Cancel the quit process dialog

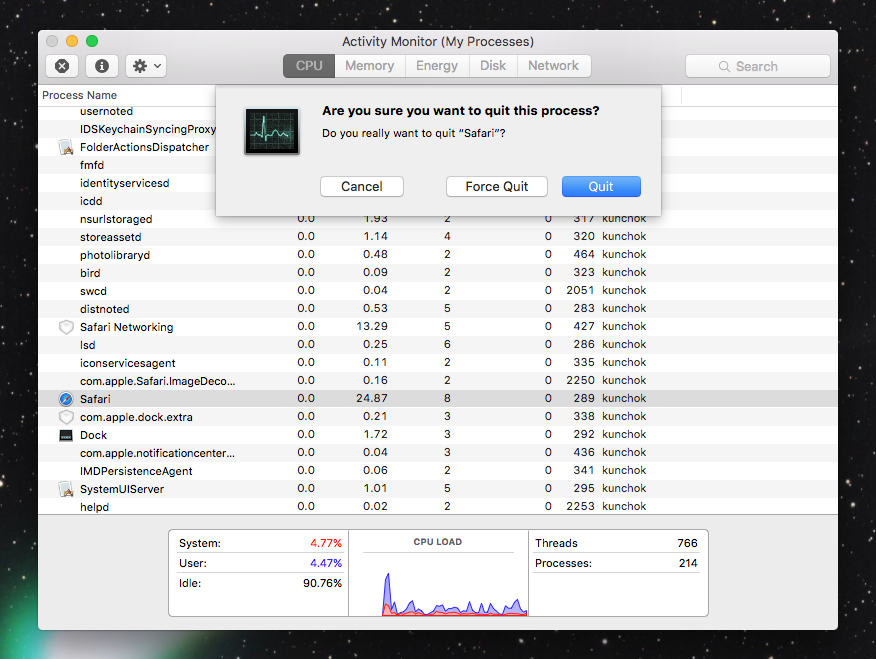click(x=362, y=187)
